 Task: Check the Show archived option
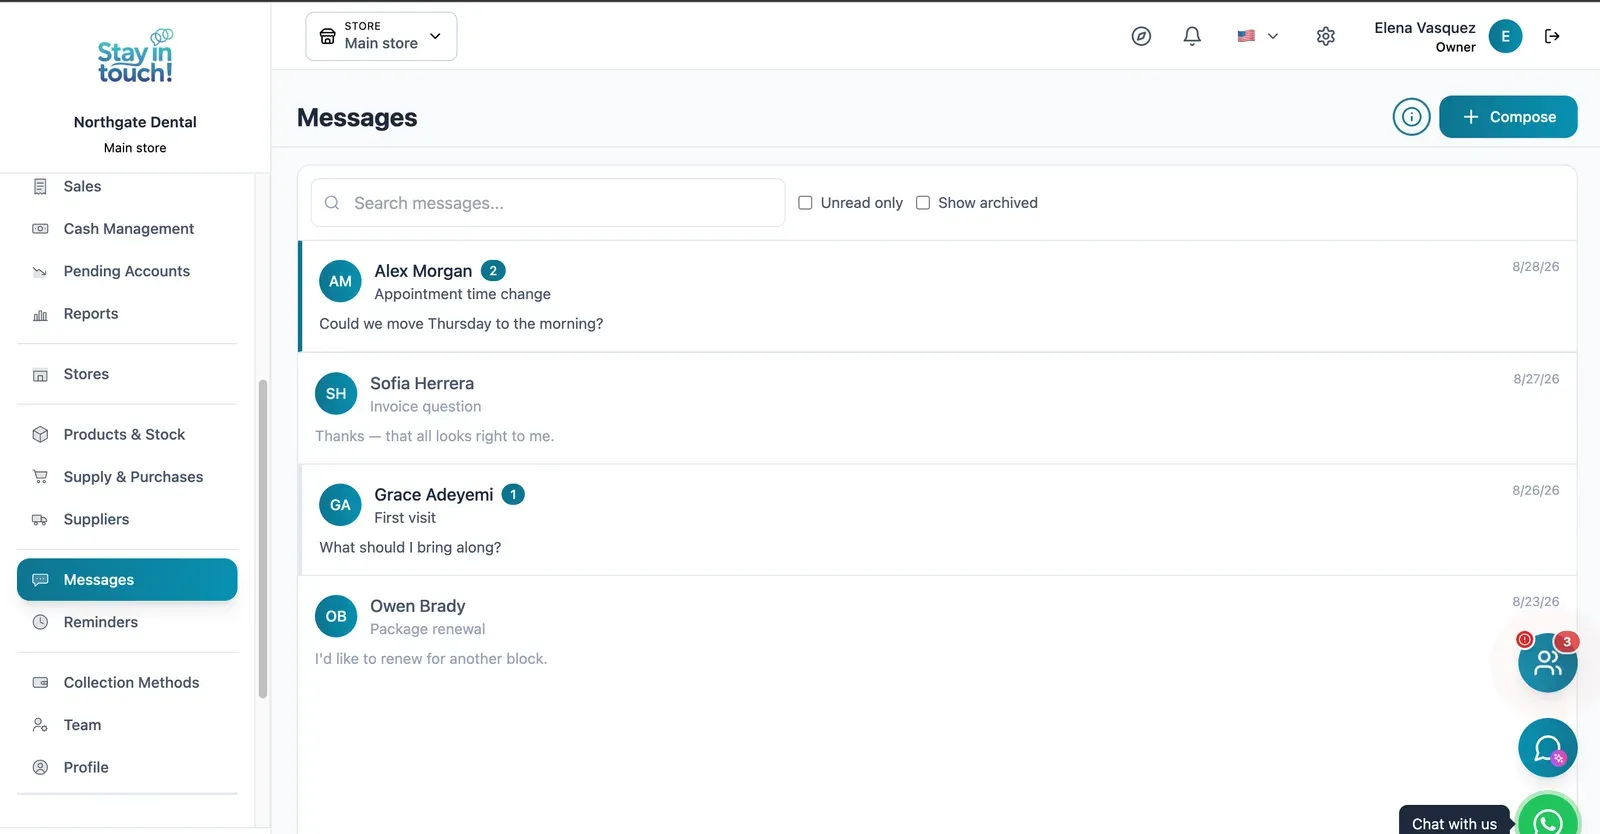(x=923, y=203)
